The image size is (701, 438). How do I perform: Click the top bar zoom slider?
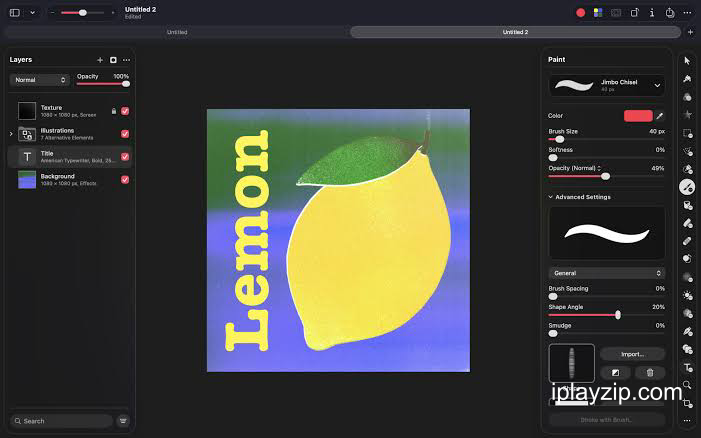(x=82, y=13)
